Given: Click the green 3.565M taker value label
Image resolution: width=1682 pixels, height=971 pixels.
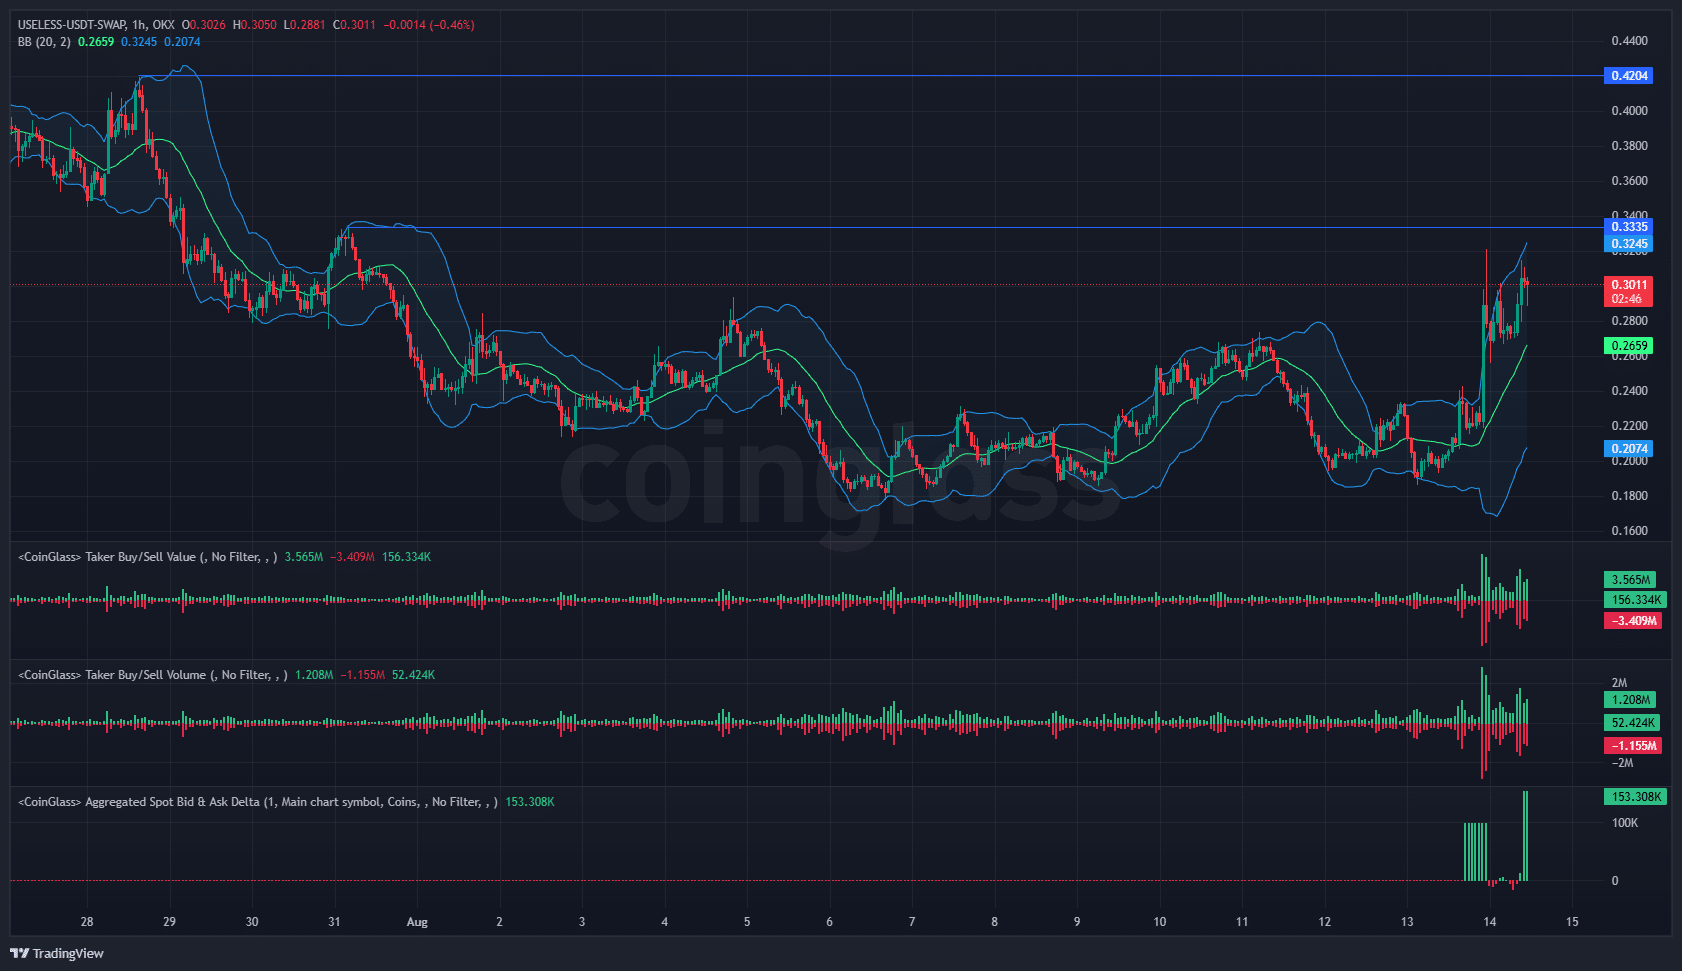Looking at the screenshot, I should click(1630, 580).
